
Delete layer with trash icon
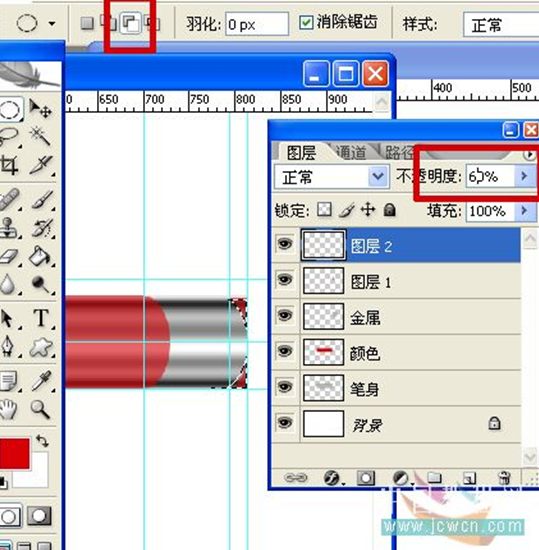coord(504,477)
